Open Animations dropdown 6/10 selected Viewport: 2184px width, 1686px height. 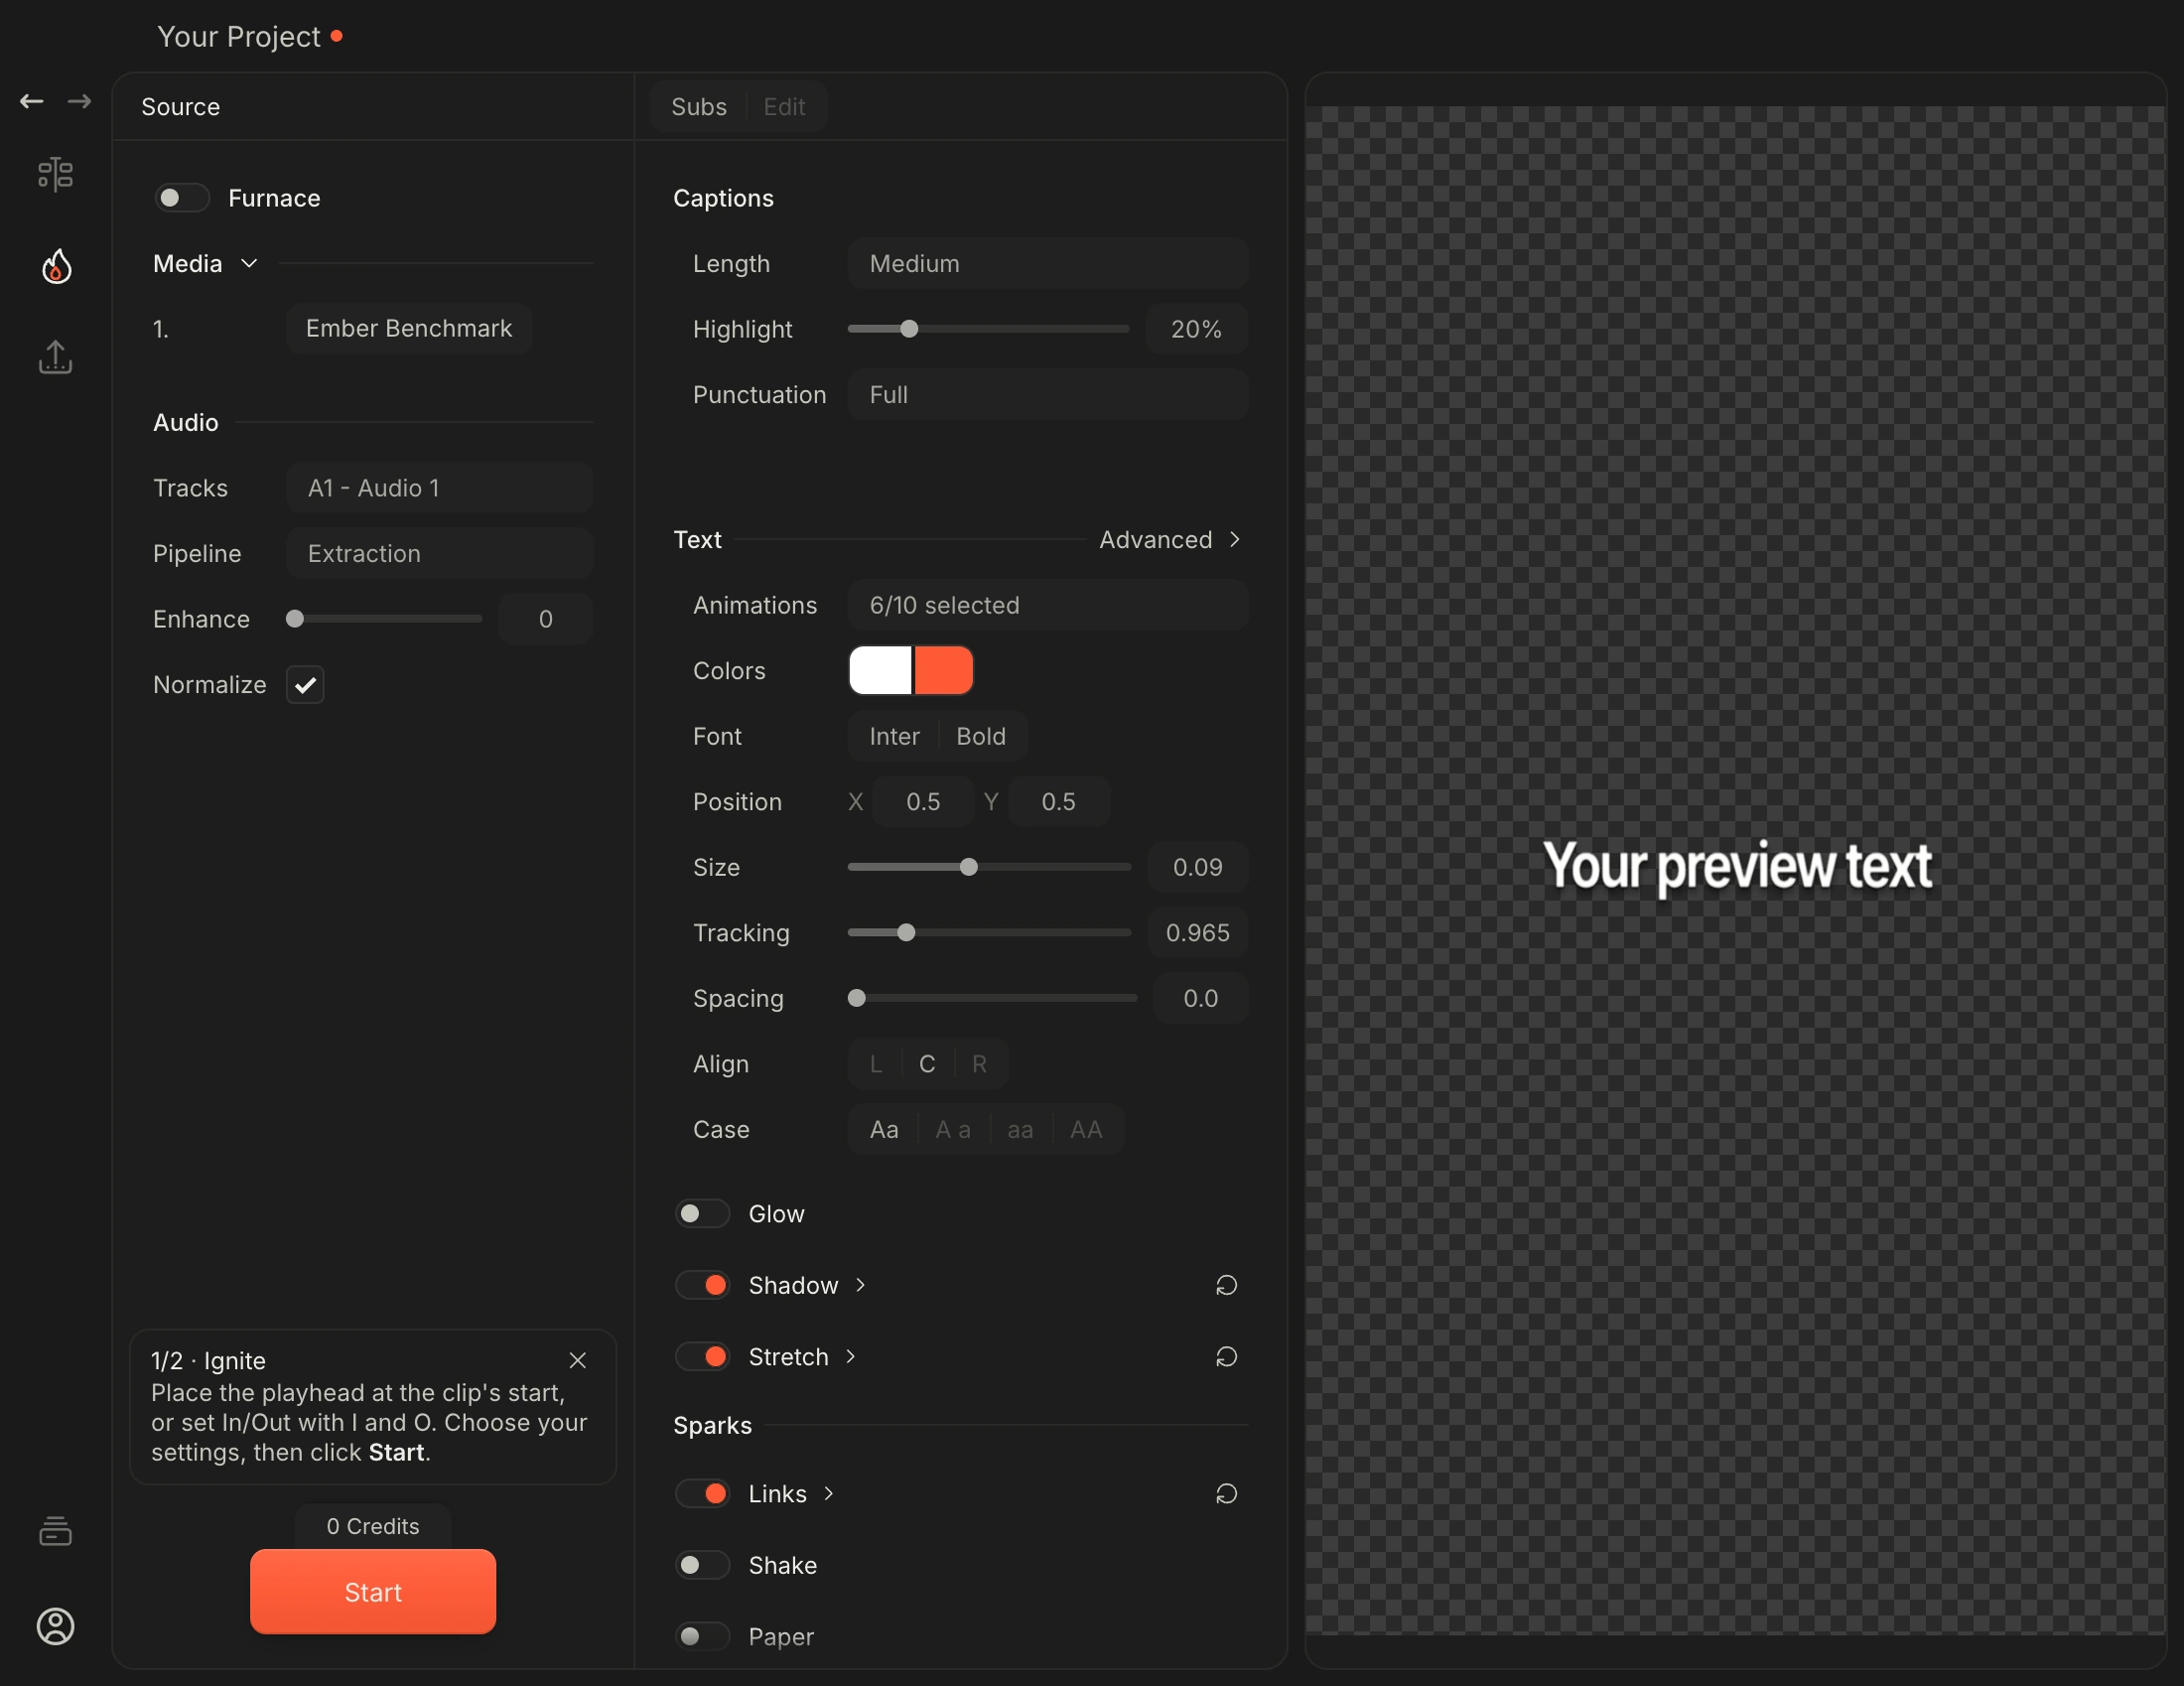[x=1047, y=606]
